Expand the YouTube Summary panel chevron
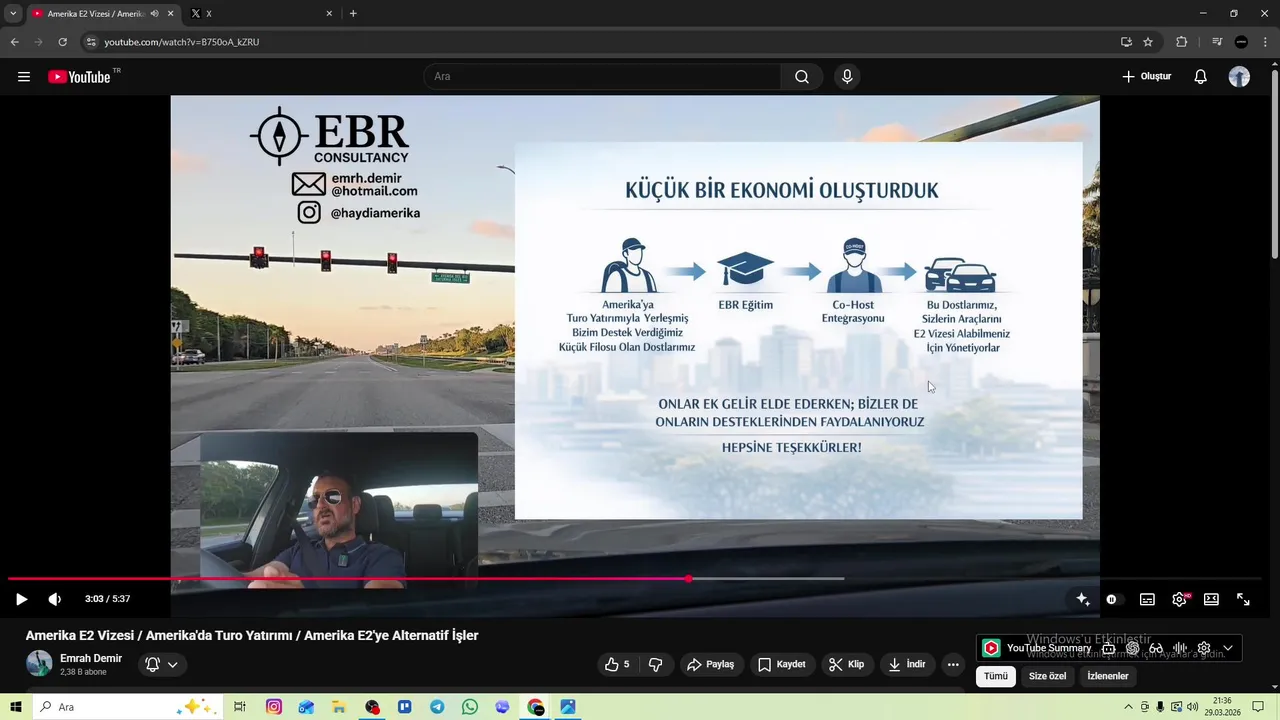The image size is (1280, 720). (x=1228, y=648)
